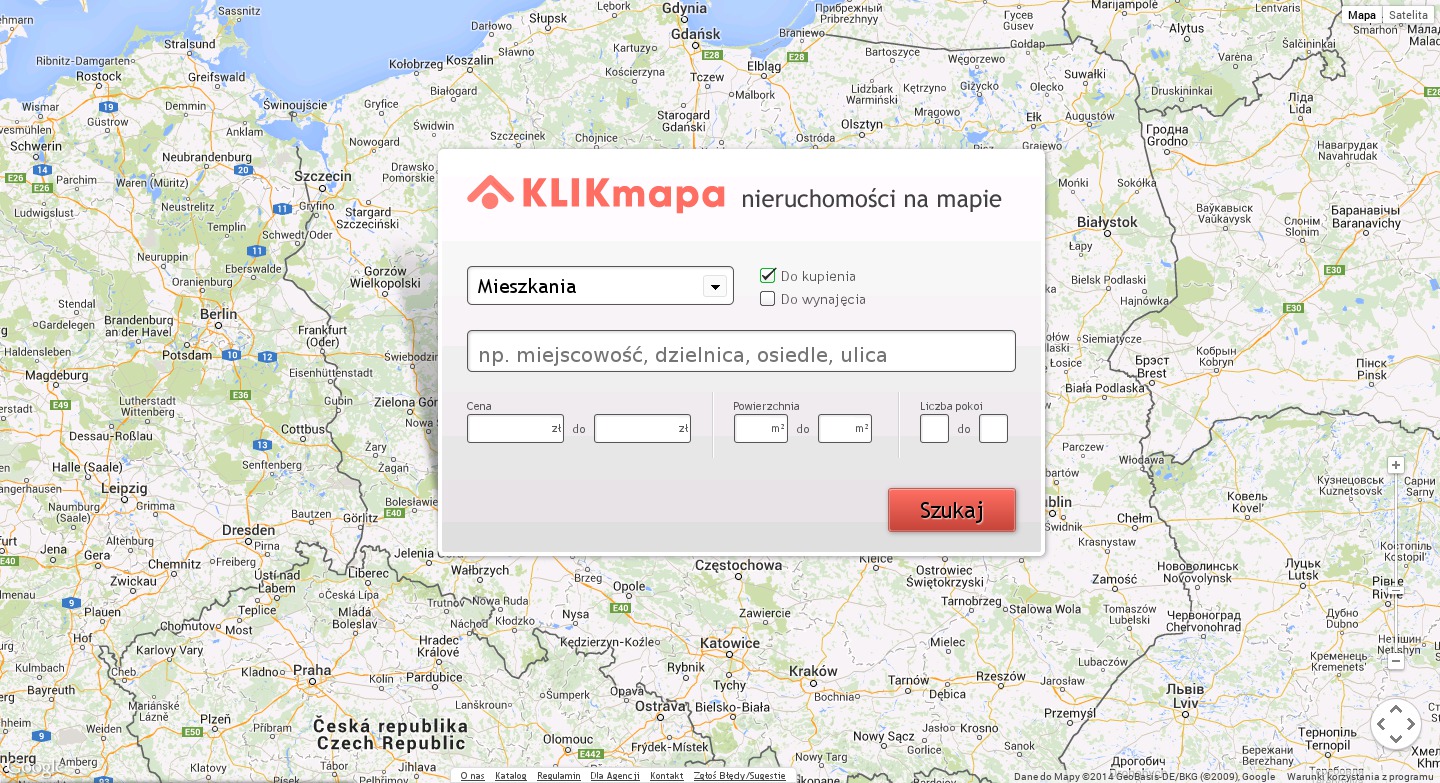Pan map down using the compass arrow

[1396, 738]
